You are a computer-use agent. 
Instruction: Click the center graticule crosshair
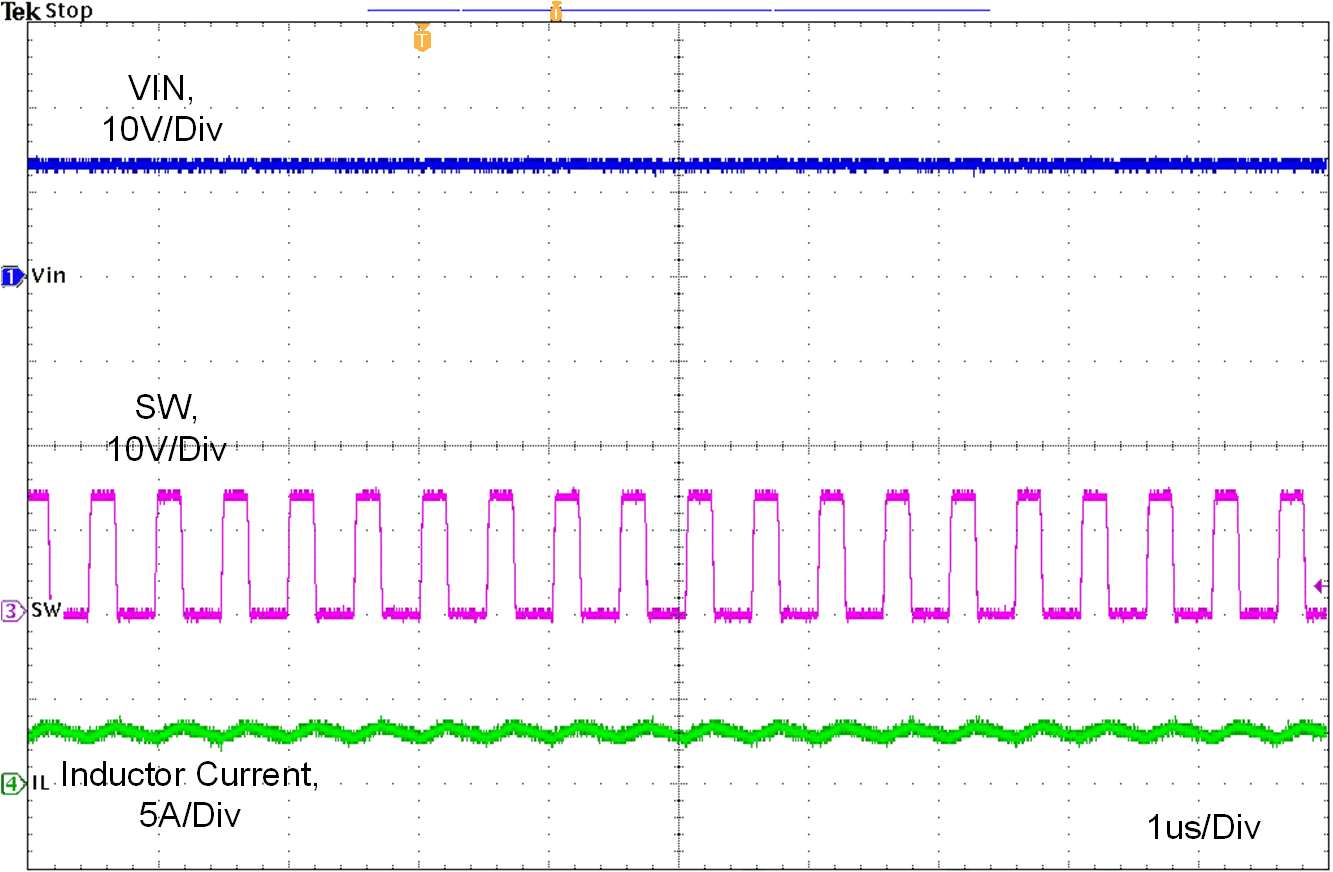(x=679, y=444)
